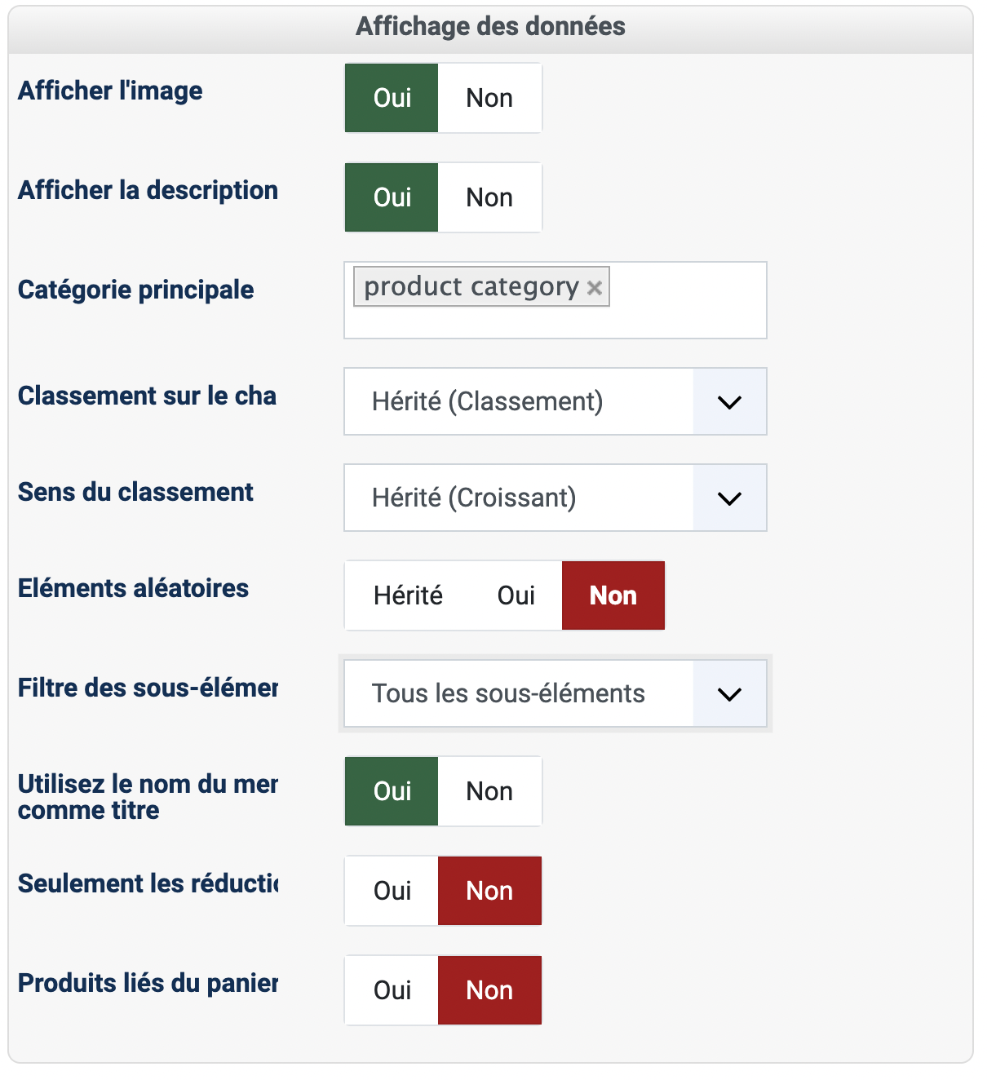This screenshot has height=1080, width=987.
Task: Enable Oui for Produits liés du panier
Action: tap(392, 990)
